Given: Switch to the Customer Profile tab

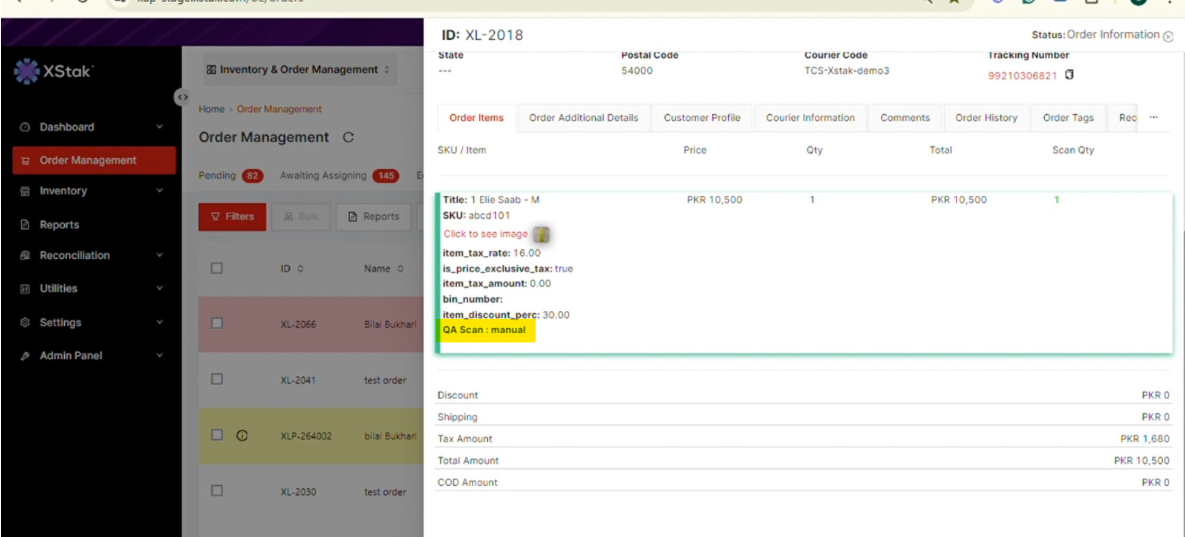Looking at the screenshot, I should pyautogui.click(x=702, y=118).
